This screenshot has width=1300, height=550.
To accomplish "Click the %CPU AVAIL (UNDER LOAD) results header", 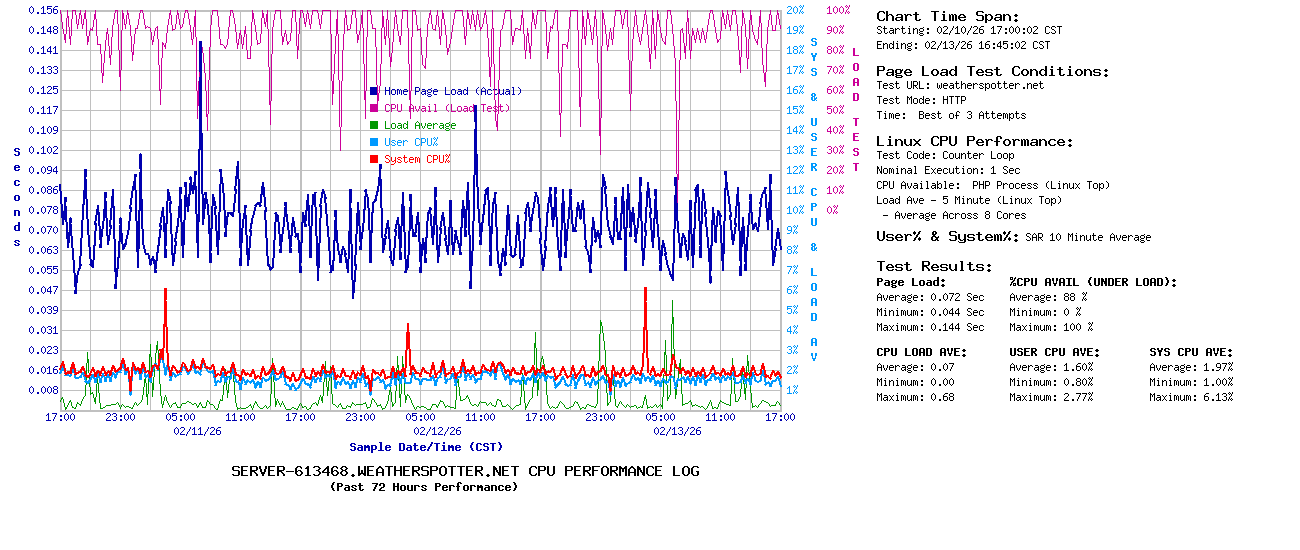I will point(1093,282).
